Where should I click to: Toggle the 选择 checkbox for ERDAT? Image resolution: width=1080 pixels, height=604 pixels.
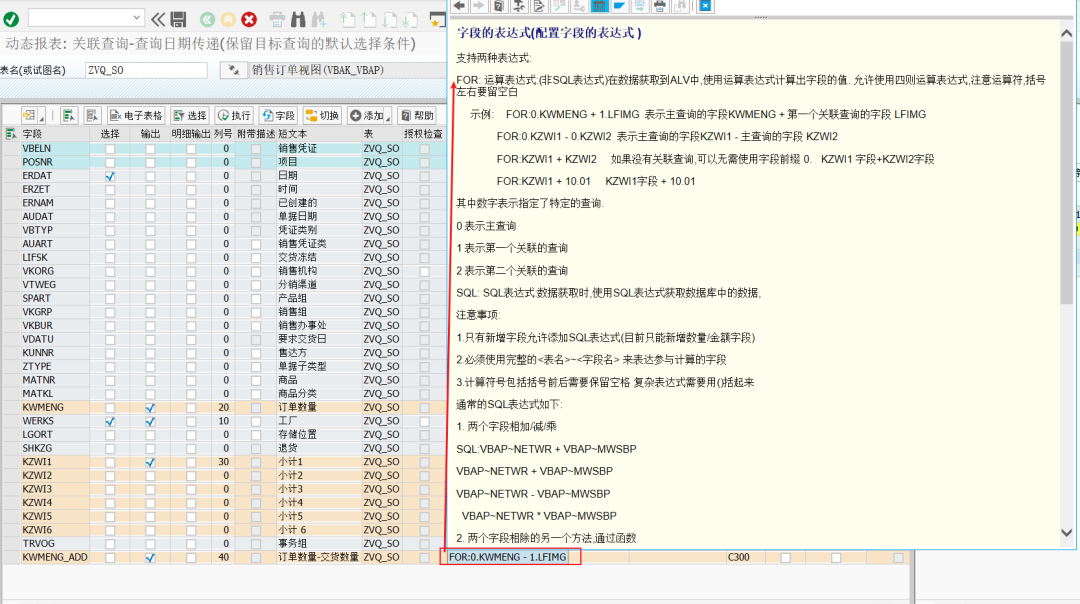110,176
